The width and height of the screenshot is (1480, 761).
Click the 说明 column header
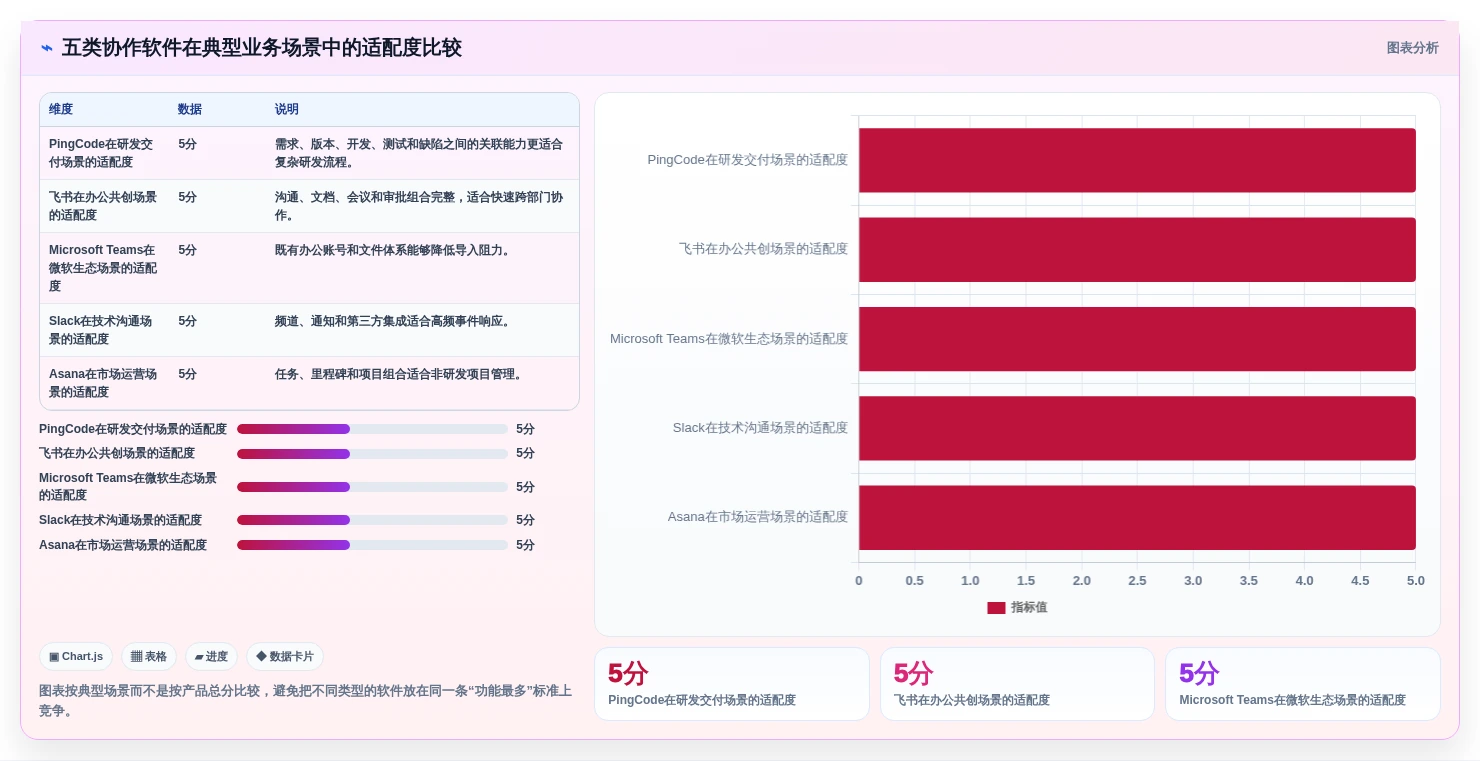click(x=287, y=110)
